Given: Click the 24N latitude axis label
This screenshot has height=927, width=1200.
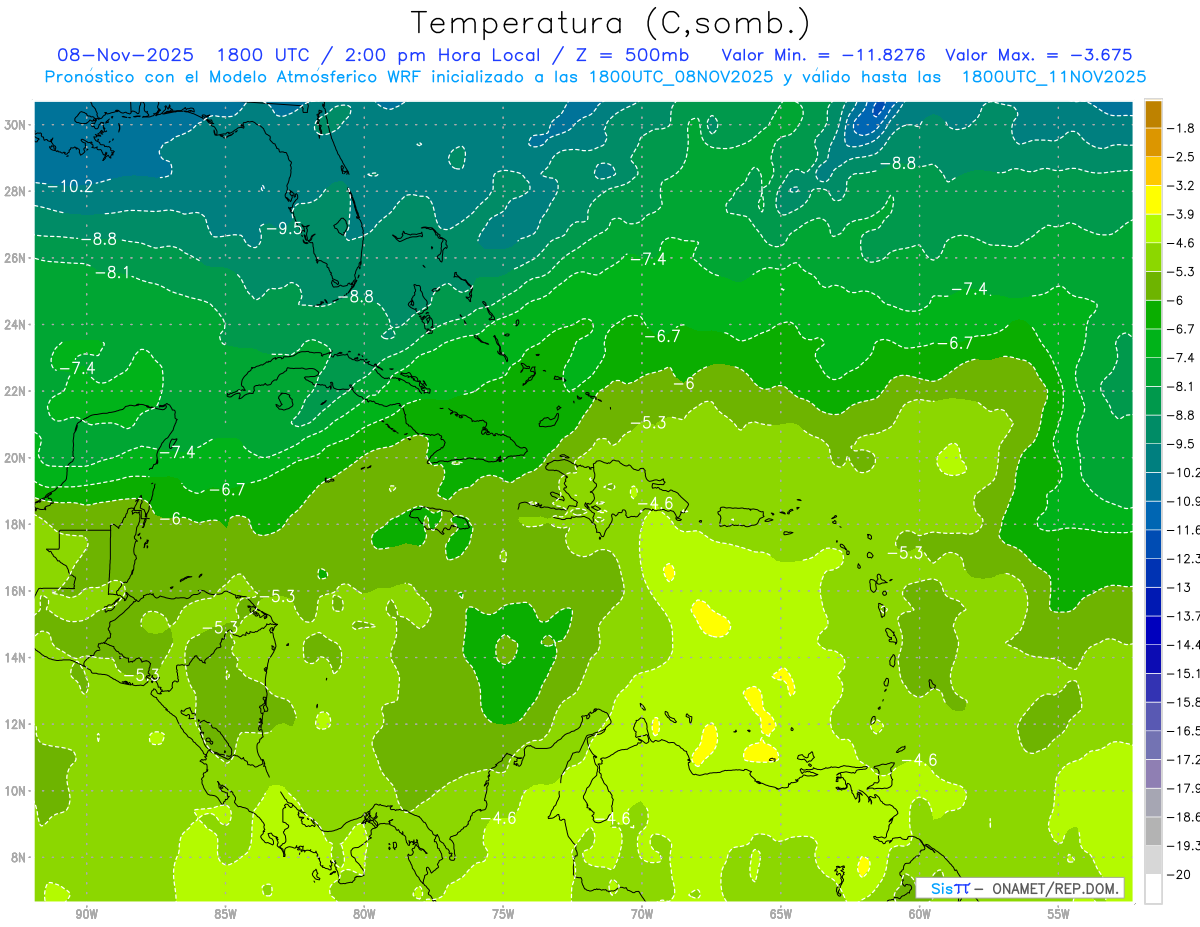Looking at the screenshot, I should [17, 325].
